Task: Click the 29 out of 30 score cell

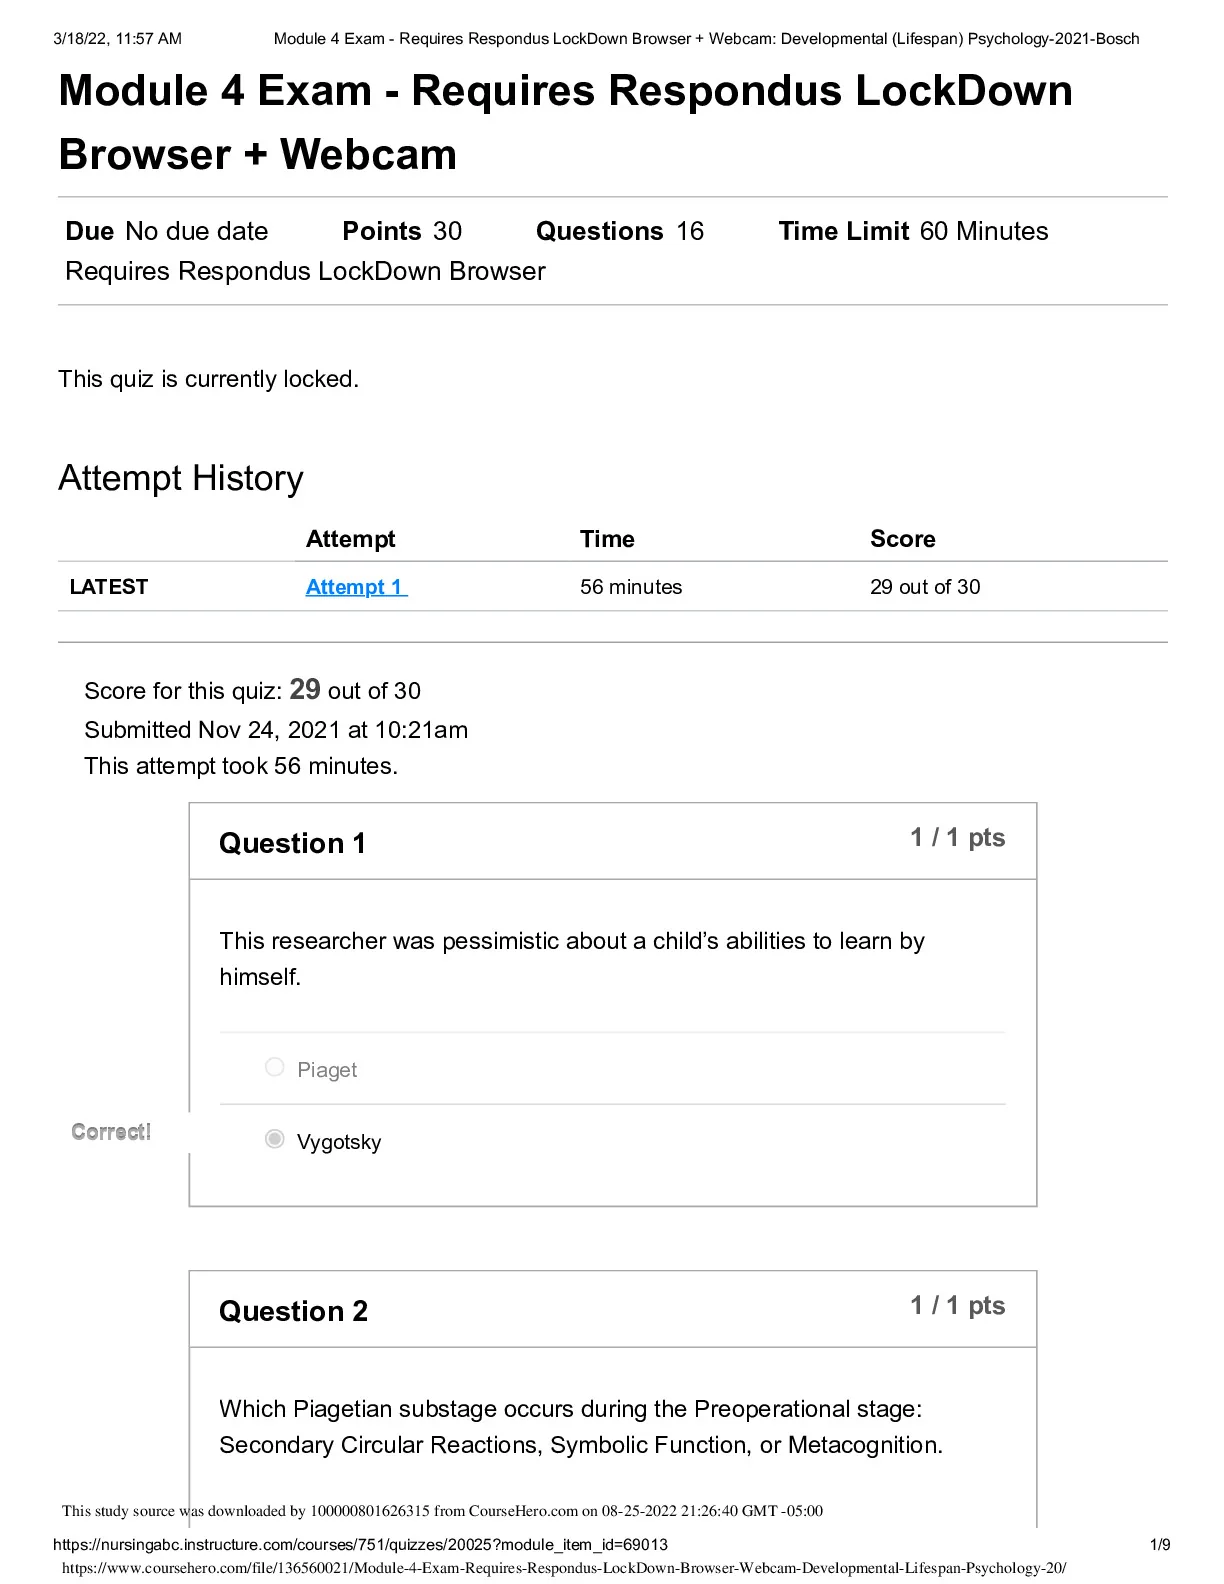Action: [925, 587]
